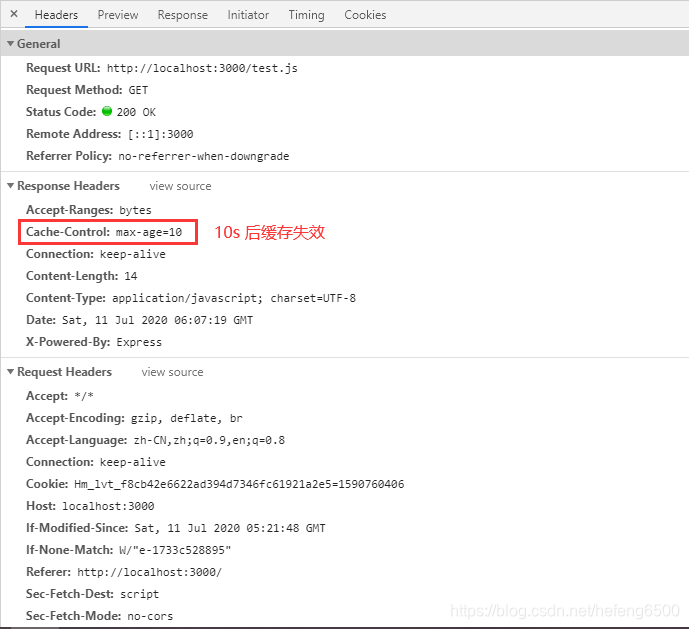Image resolution: width=689 pixels, height=629 pixels.
Task: Close the request details panel
Action: pyautogui.click(x=14, y=14)
